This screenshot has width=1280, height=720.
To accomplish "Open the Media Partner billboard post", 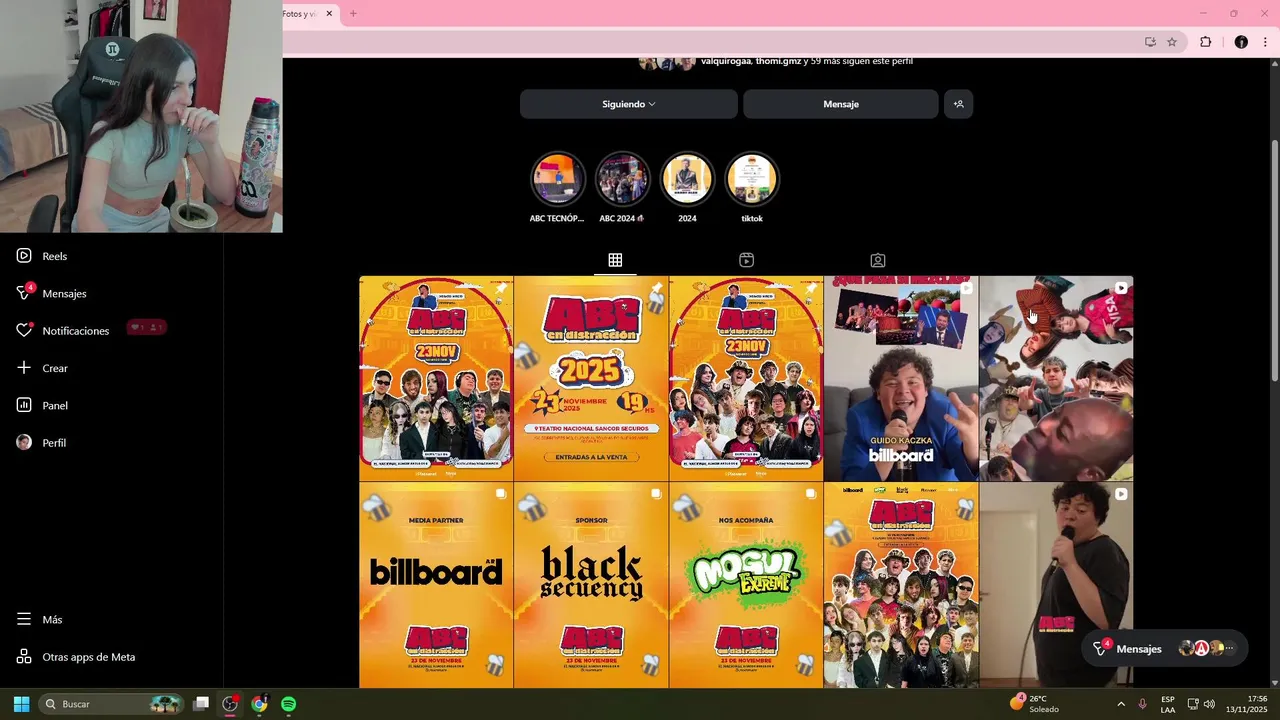I will pos(436,585).
